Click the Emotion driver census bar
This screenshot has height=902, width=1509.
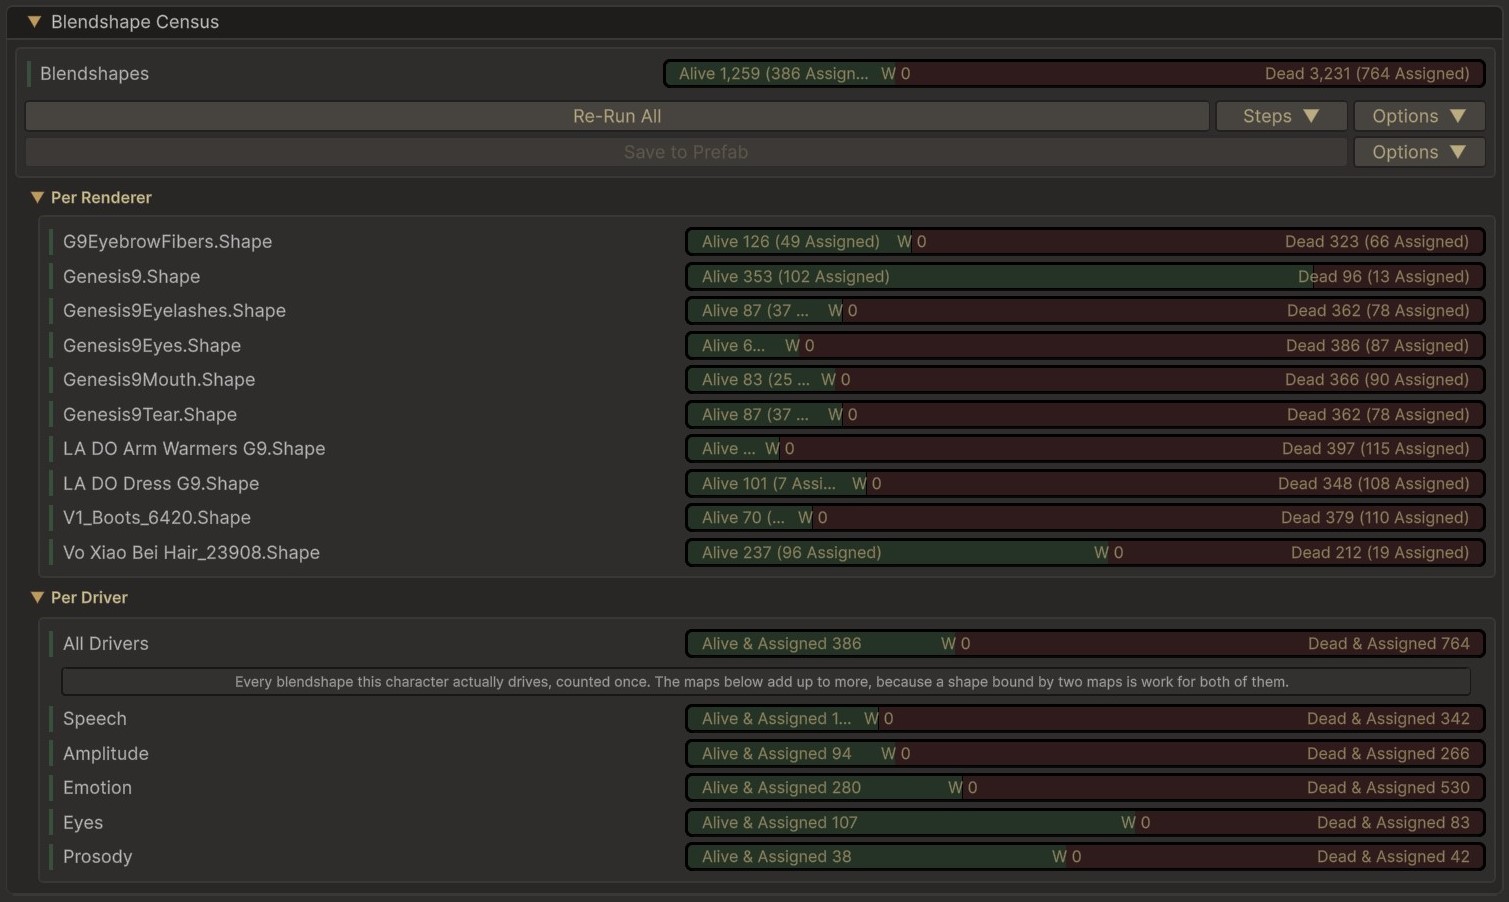tap(1085, 788)
